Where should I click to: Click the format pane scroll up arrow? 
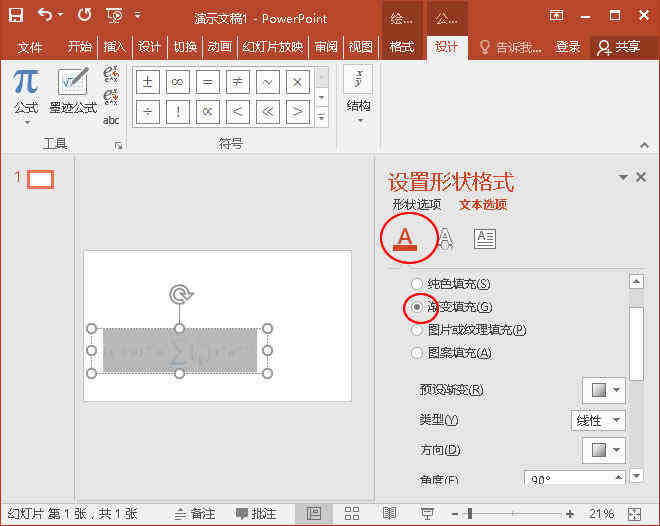click(x=636, y=281)
